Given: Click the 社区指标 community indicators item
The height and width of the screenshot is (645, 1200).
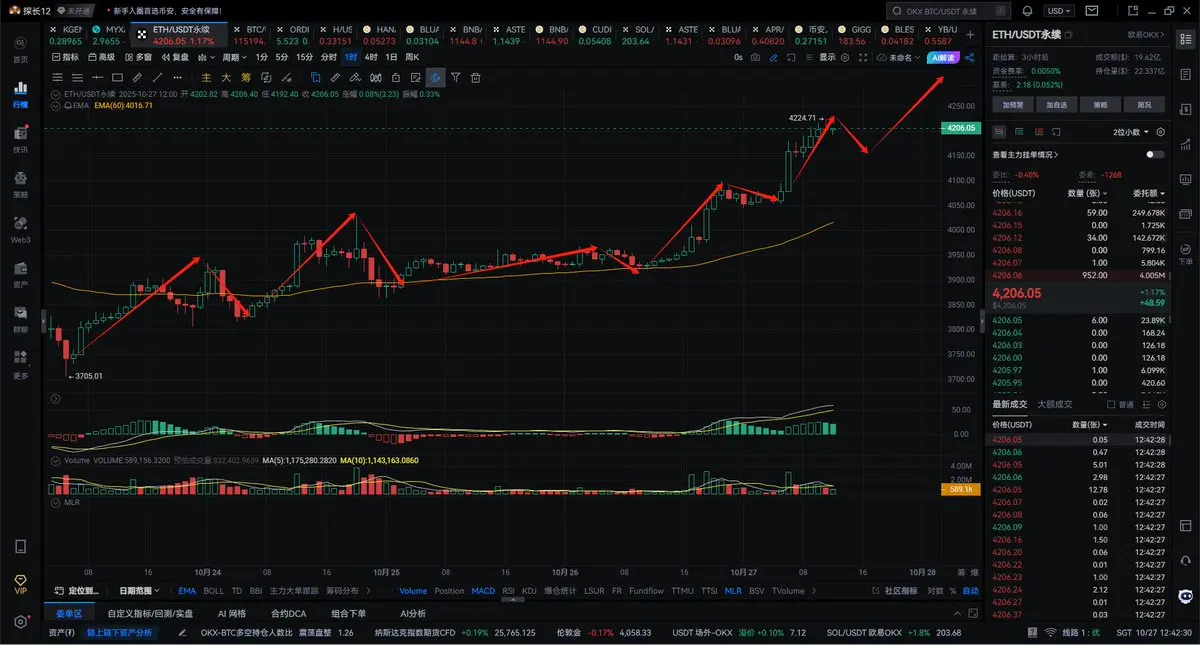Looking at the screenshot, I should [x=897, y=591].
